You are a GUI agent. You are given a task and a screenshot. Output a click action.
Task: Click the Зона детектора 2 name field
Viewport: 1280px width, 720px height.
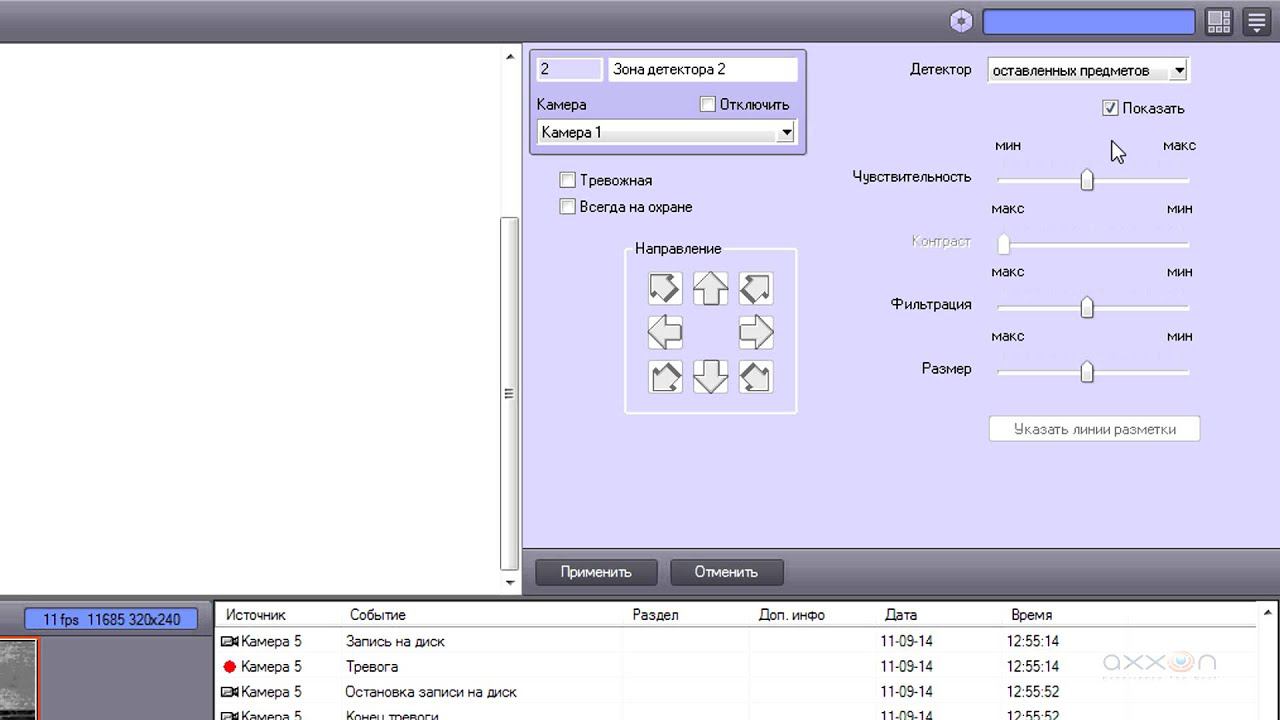(703, 69)
